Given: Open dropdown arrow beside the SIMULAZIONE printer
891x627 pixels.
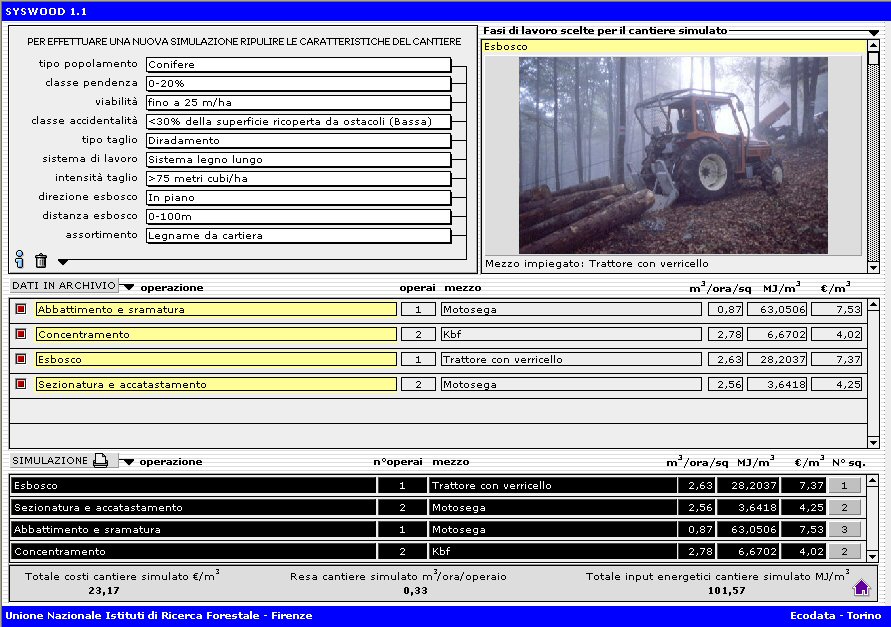Looking at the screenshot, I should [128, 462].
